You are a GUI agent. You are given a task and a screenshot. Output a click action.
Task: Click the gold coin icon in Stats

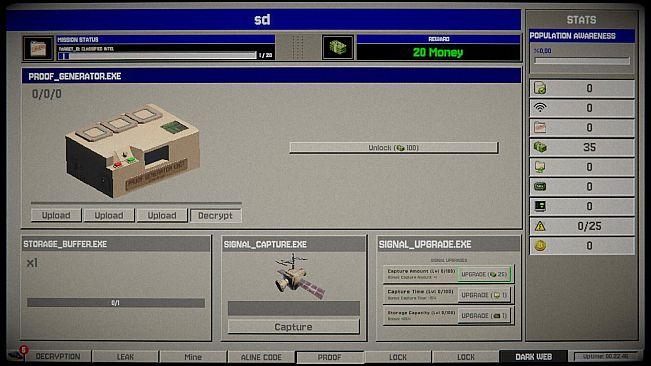(540, 246)
